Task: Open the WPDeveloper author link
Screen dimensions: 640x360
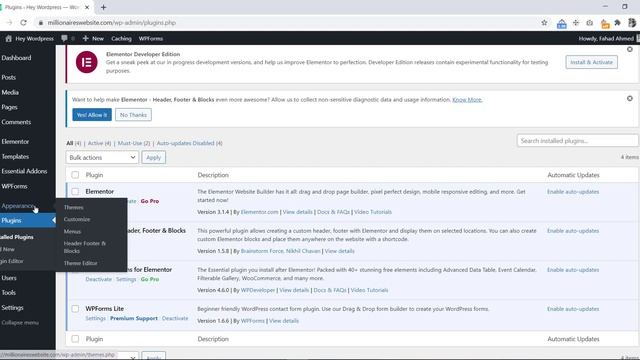Action: coord(258,290)
